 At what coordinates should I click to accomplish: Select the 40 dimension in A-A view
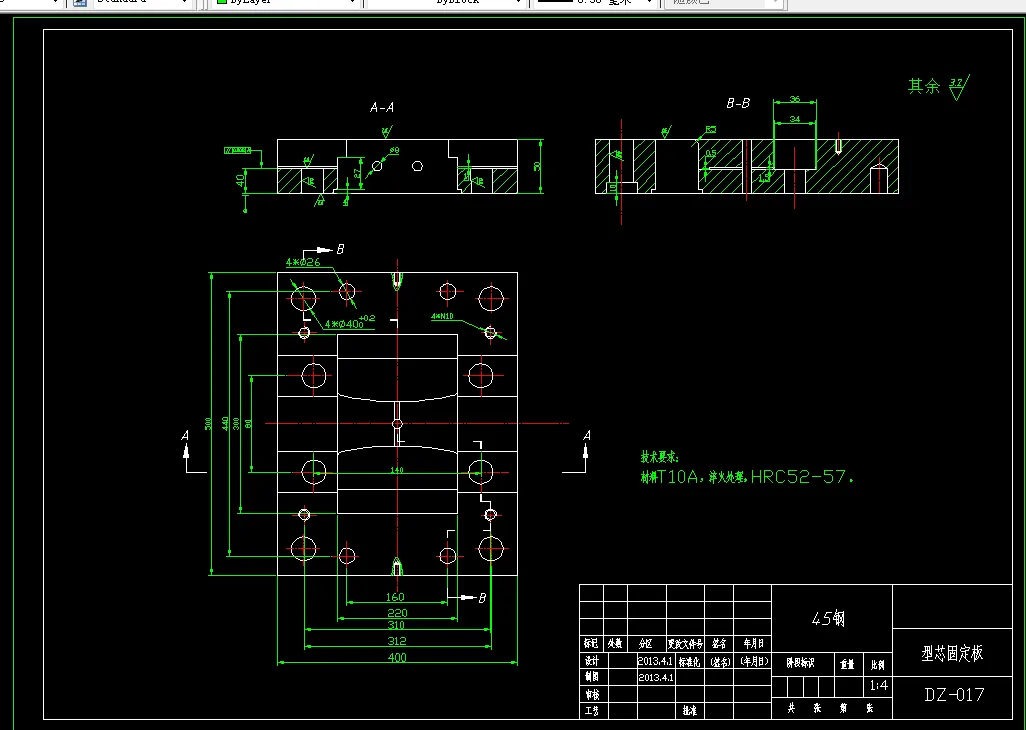[241, 179]
